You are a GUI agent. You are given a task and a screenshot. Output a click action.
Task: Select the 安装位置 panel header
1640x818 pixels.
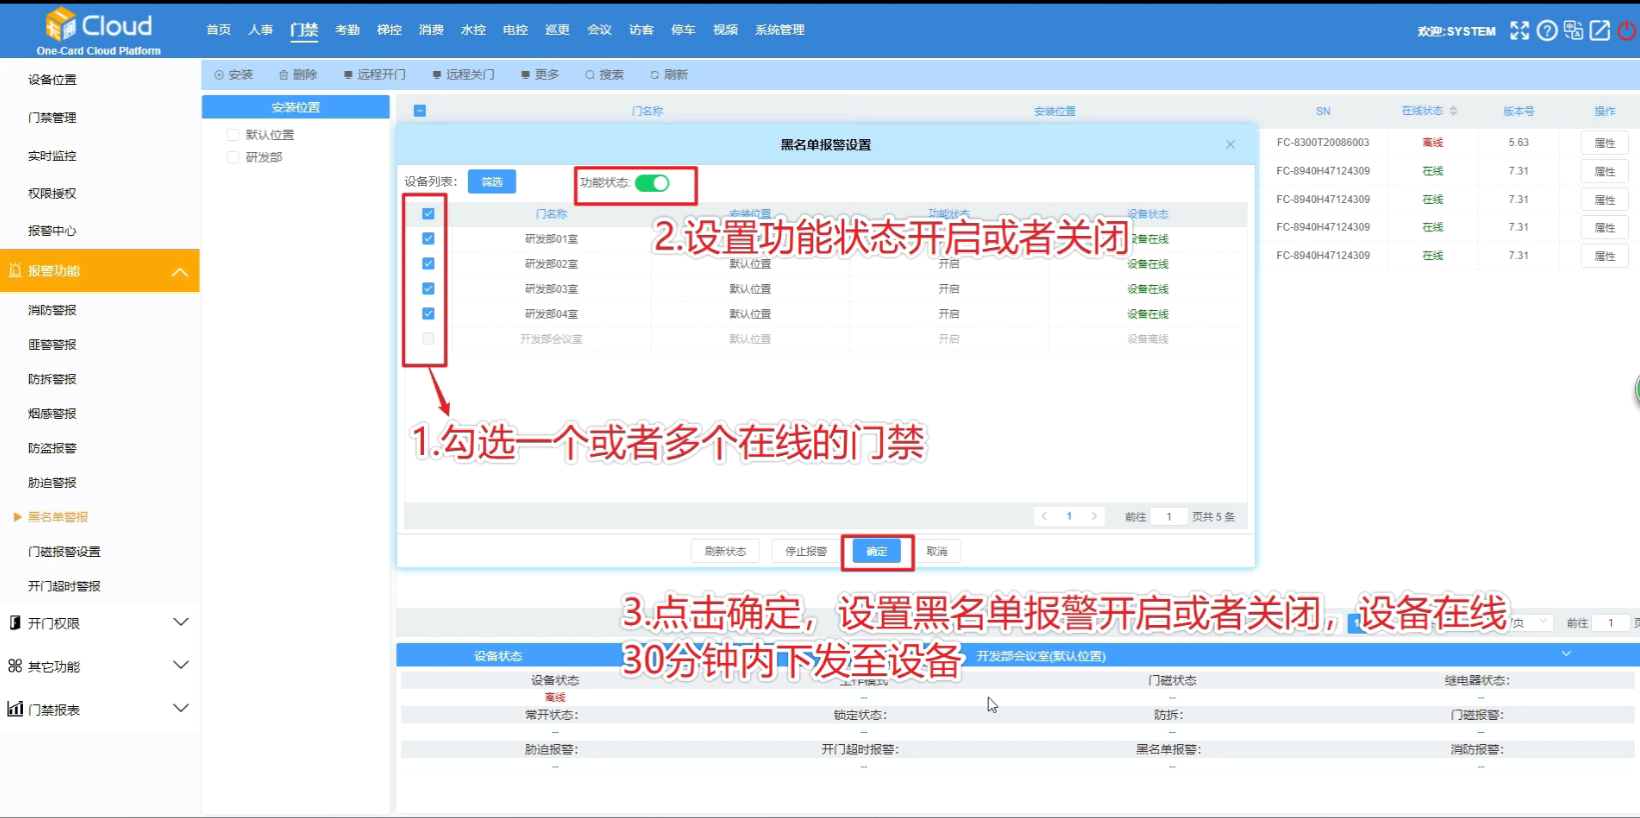[x=296, y=107]
